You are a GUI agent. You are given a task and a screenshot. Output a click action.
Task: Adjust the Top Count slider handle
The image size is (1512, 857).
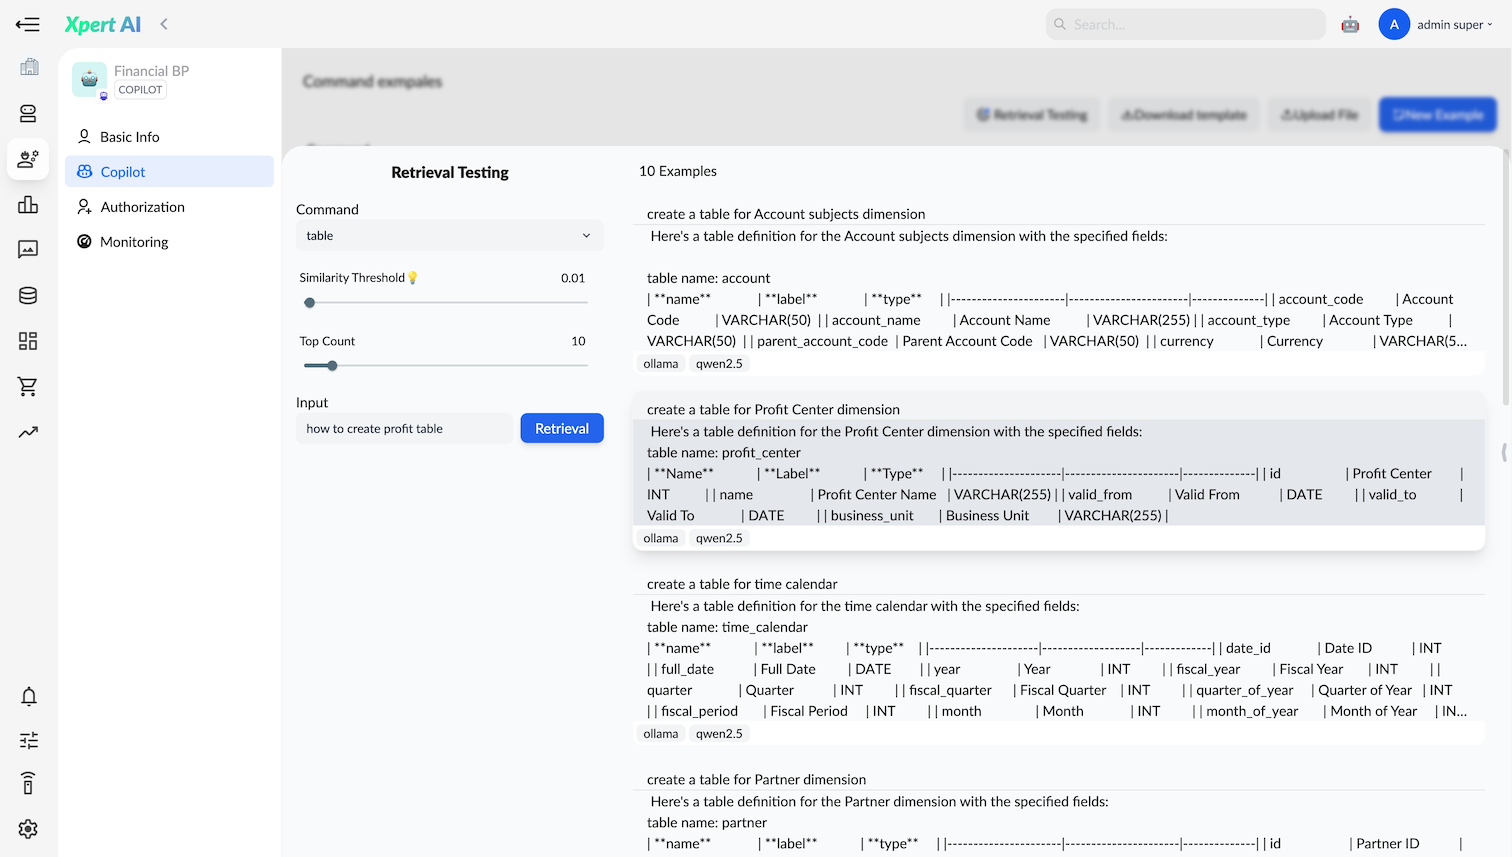click(332, 365)
